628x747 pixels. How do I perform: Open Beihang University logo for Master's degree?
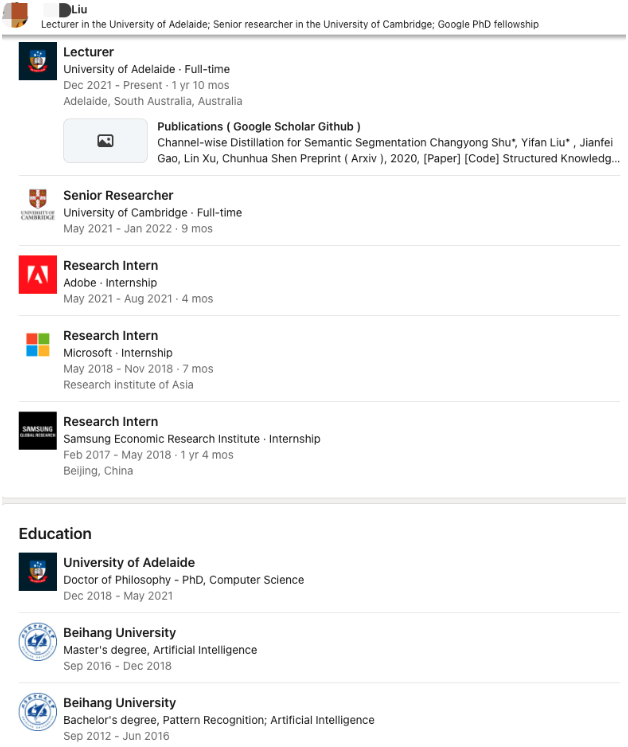click(38, 642)
